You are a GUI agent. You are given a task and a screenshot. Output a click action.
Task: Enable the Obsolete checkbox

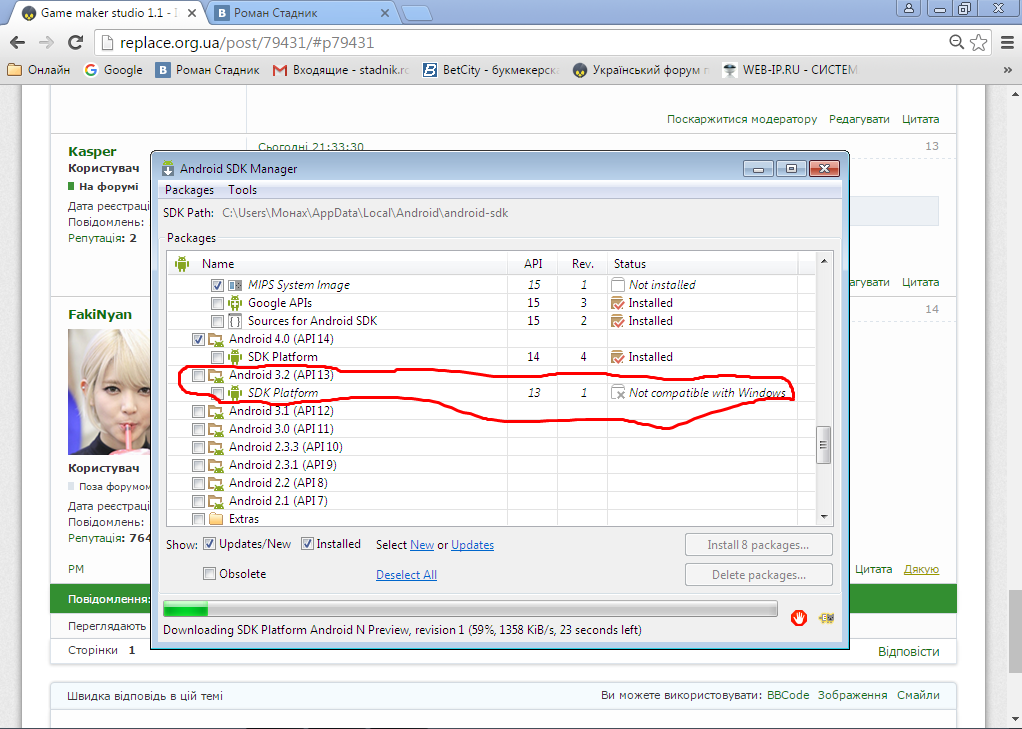pyautogui.click(x=209, y=574)
